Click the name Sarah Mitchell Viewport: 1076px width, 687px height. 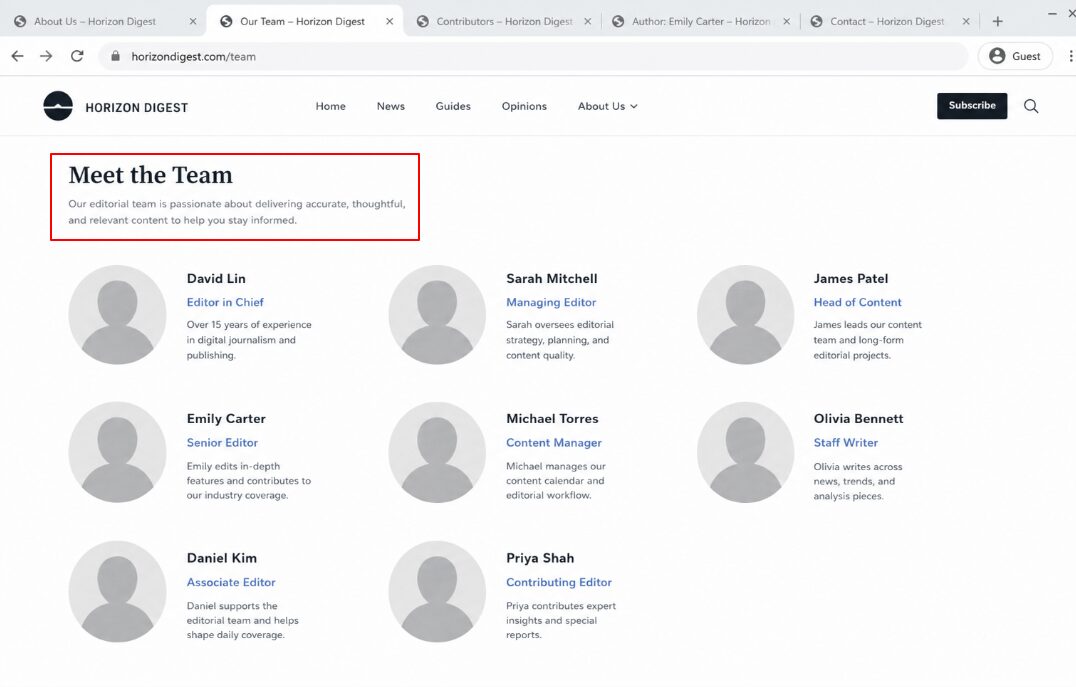552,279
